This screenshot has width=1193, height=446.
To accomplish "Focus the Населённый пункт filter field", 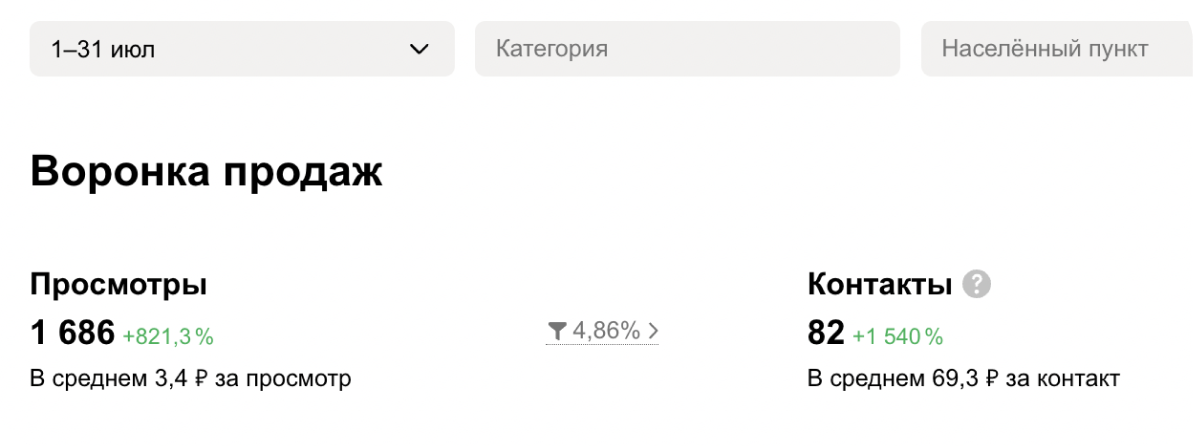I will 1055,49.
